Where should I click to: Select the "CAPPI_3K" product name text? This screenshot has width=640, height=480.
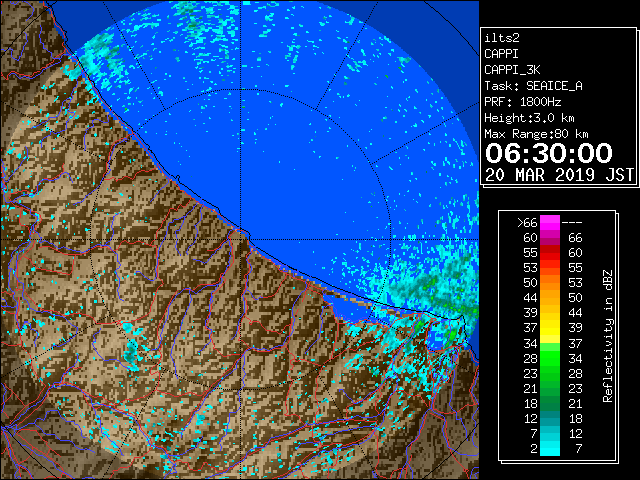[512, 70]
